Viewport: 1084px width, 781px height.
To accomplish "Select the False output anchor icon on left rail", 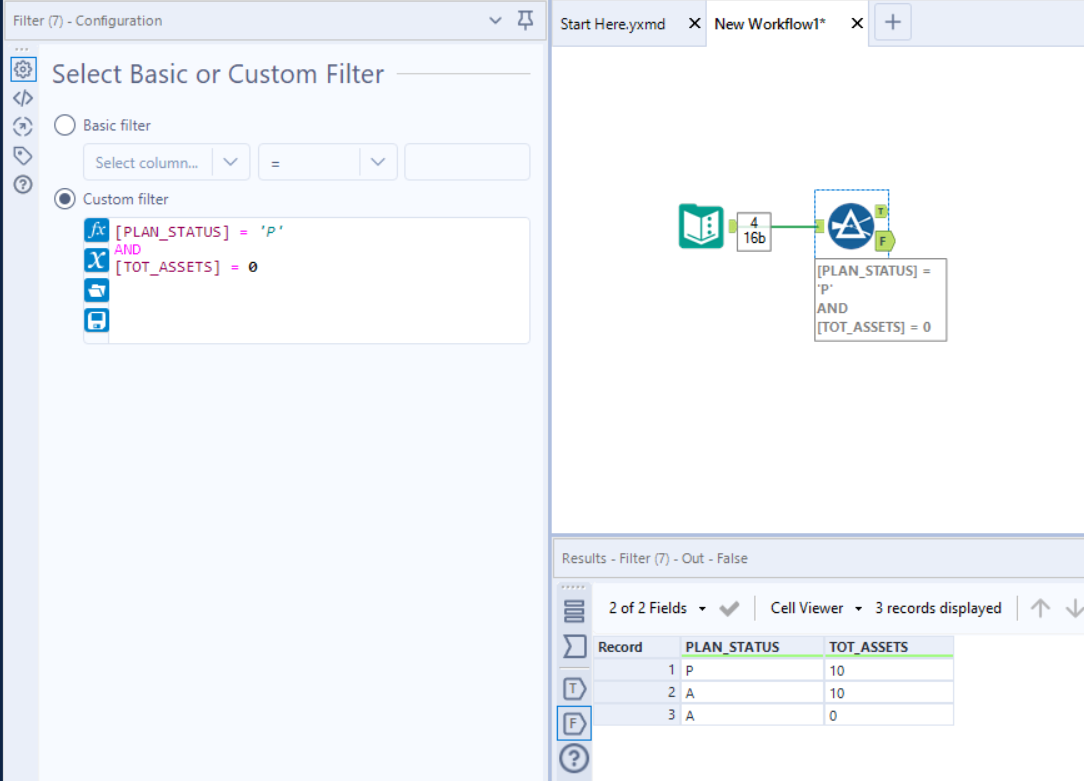I will tap(574, 722).
